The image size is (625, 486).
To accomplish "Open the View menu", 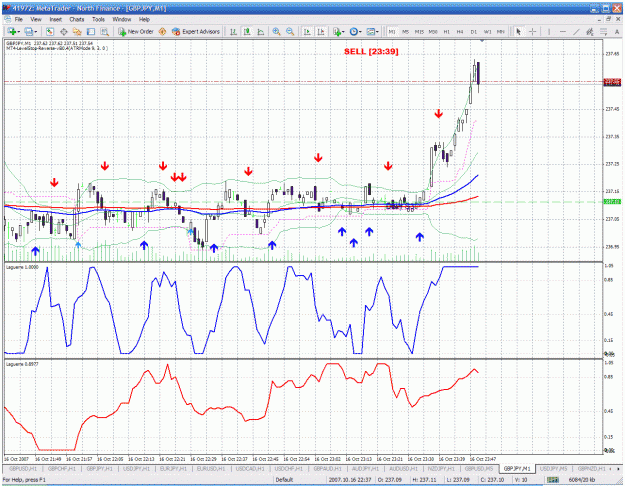I will pos(35,19).
